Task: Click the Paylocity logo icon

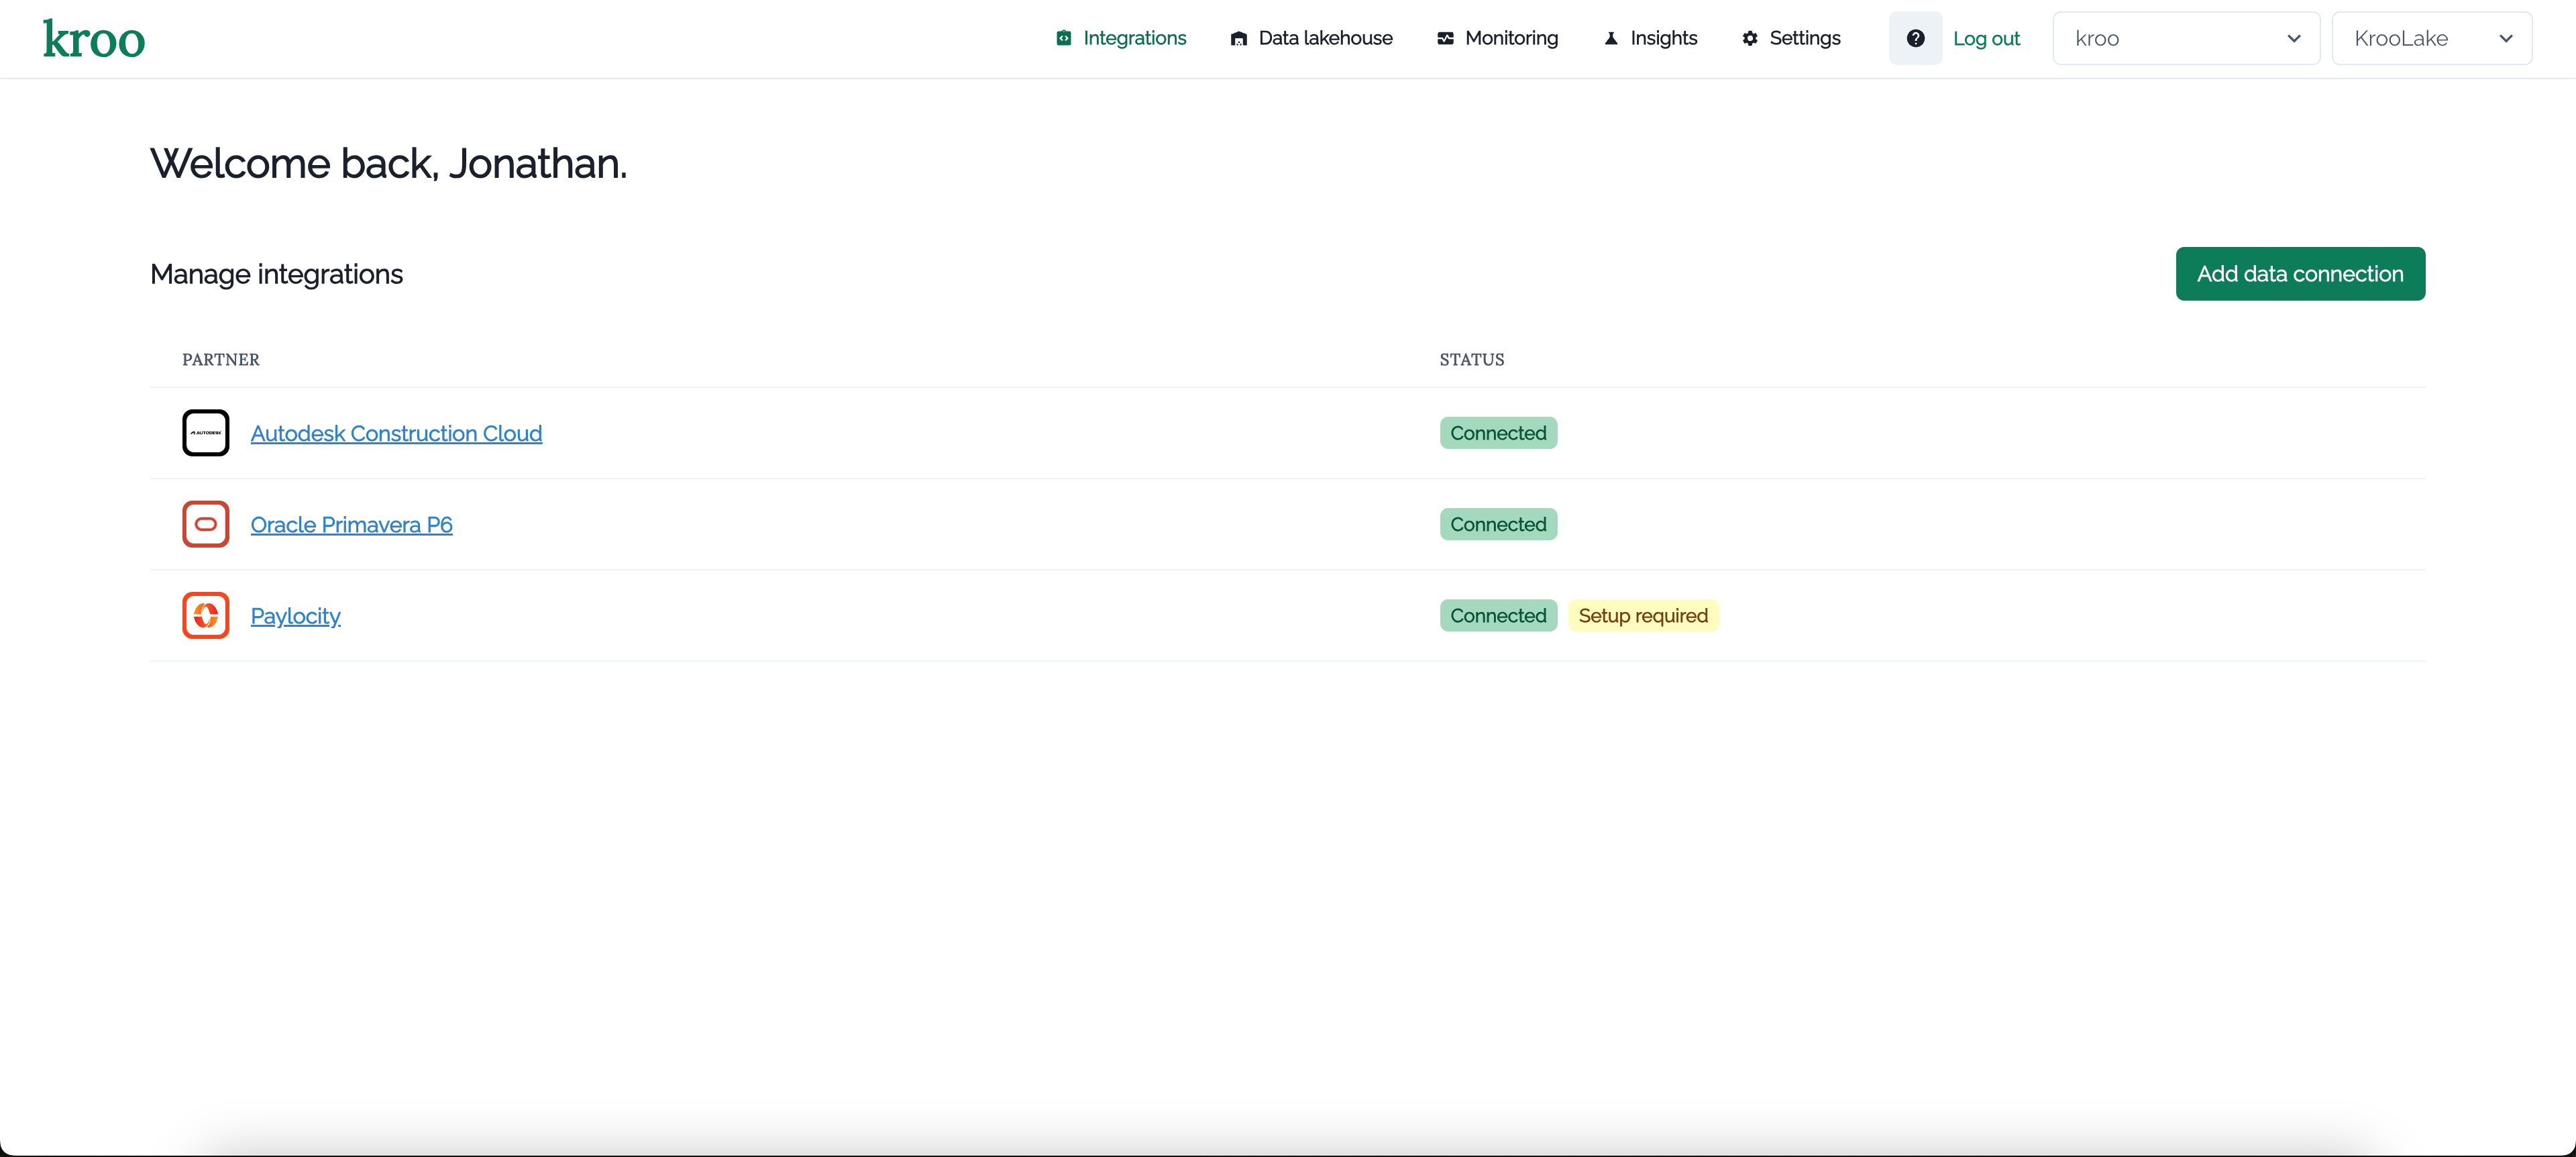Action: [x=206, y=615]
